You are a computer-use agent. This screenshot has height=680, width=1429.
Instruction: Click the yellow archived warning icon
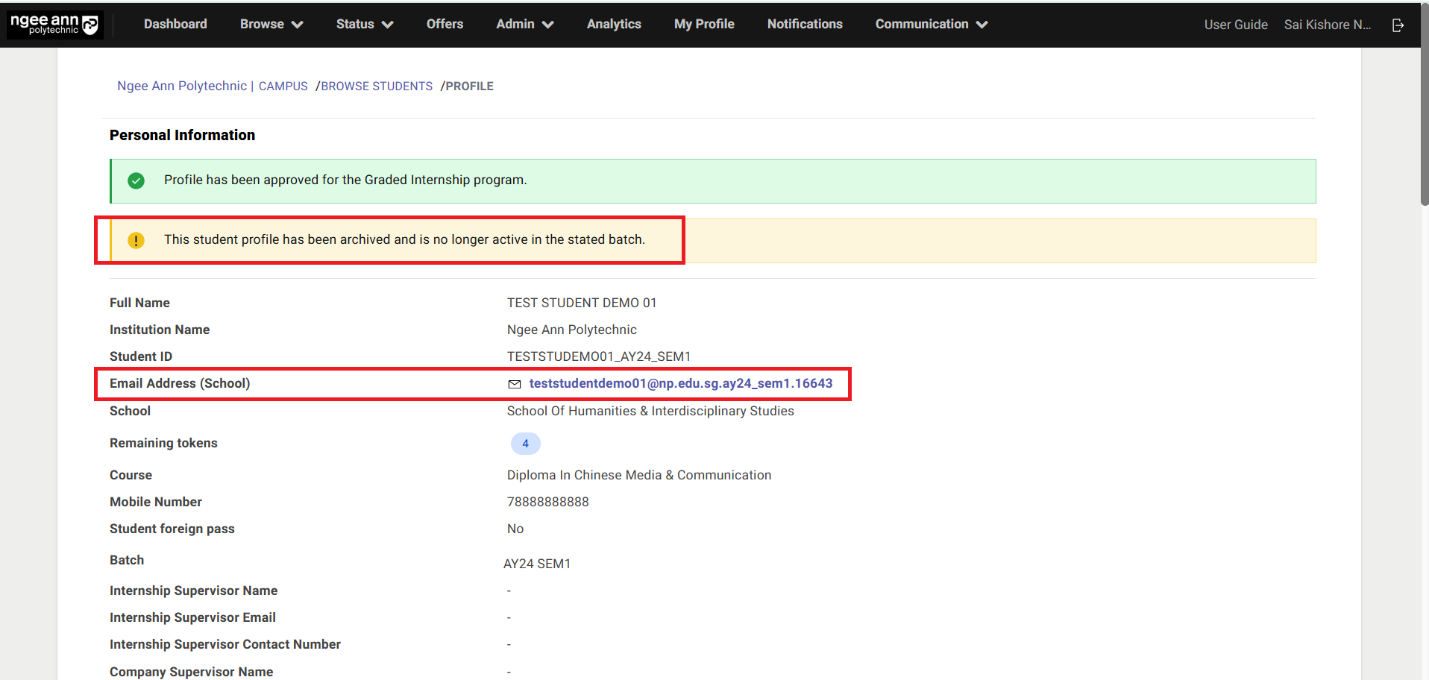click(136, 241)
